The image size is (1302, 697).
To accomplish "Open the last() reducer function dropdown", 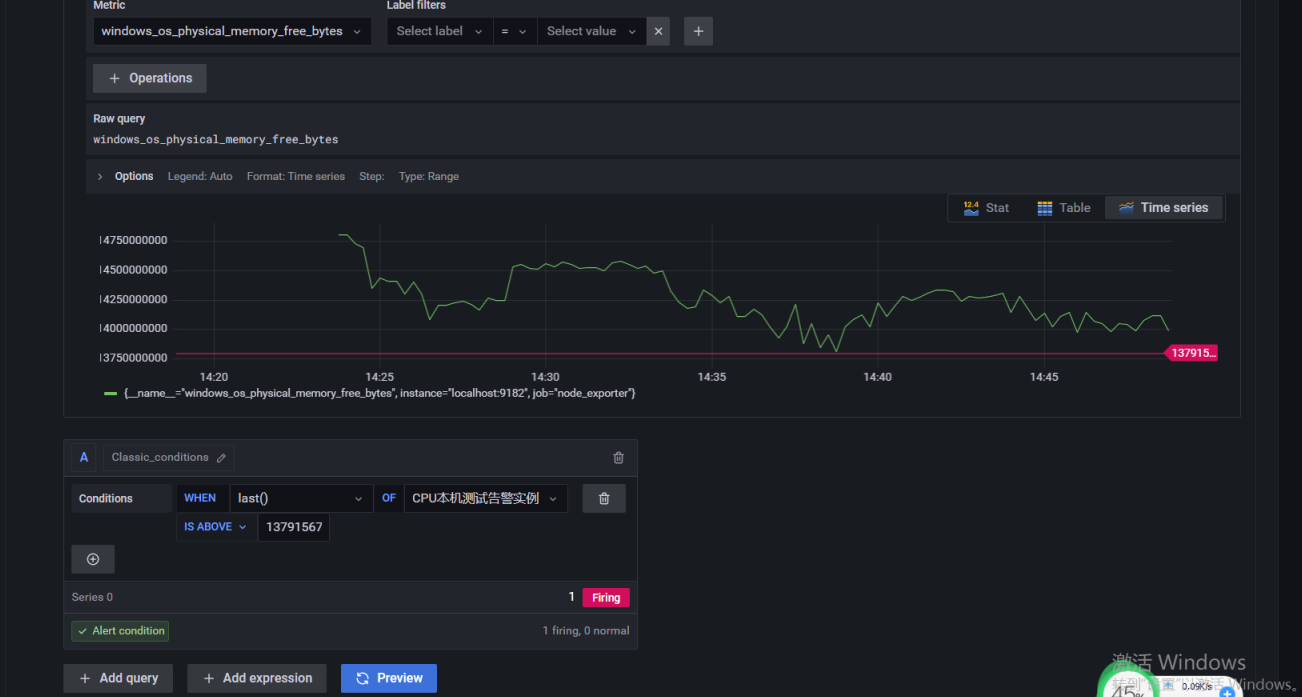I will (x=301, y=498).
